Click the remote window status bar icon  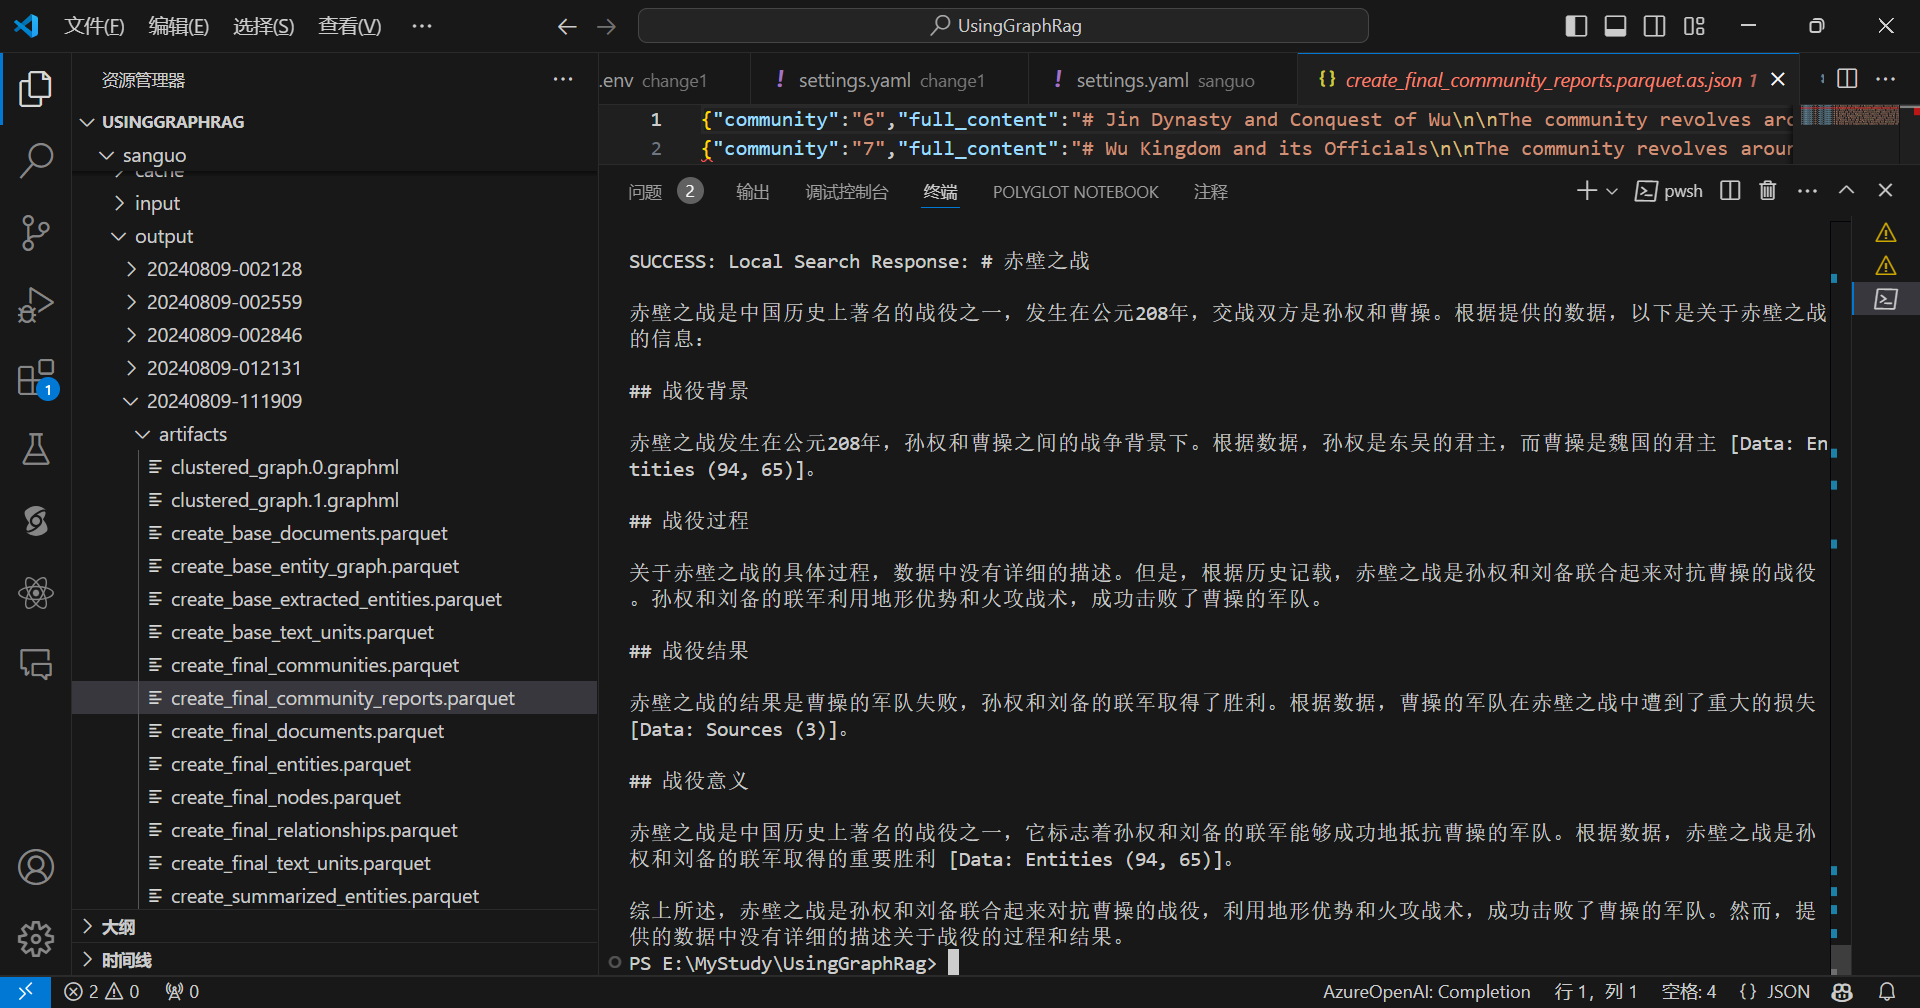point(25,991)
